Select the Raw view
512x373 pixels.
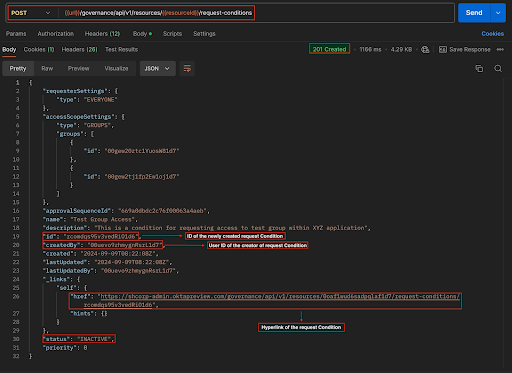47,68
